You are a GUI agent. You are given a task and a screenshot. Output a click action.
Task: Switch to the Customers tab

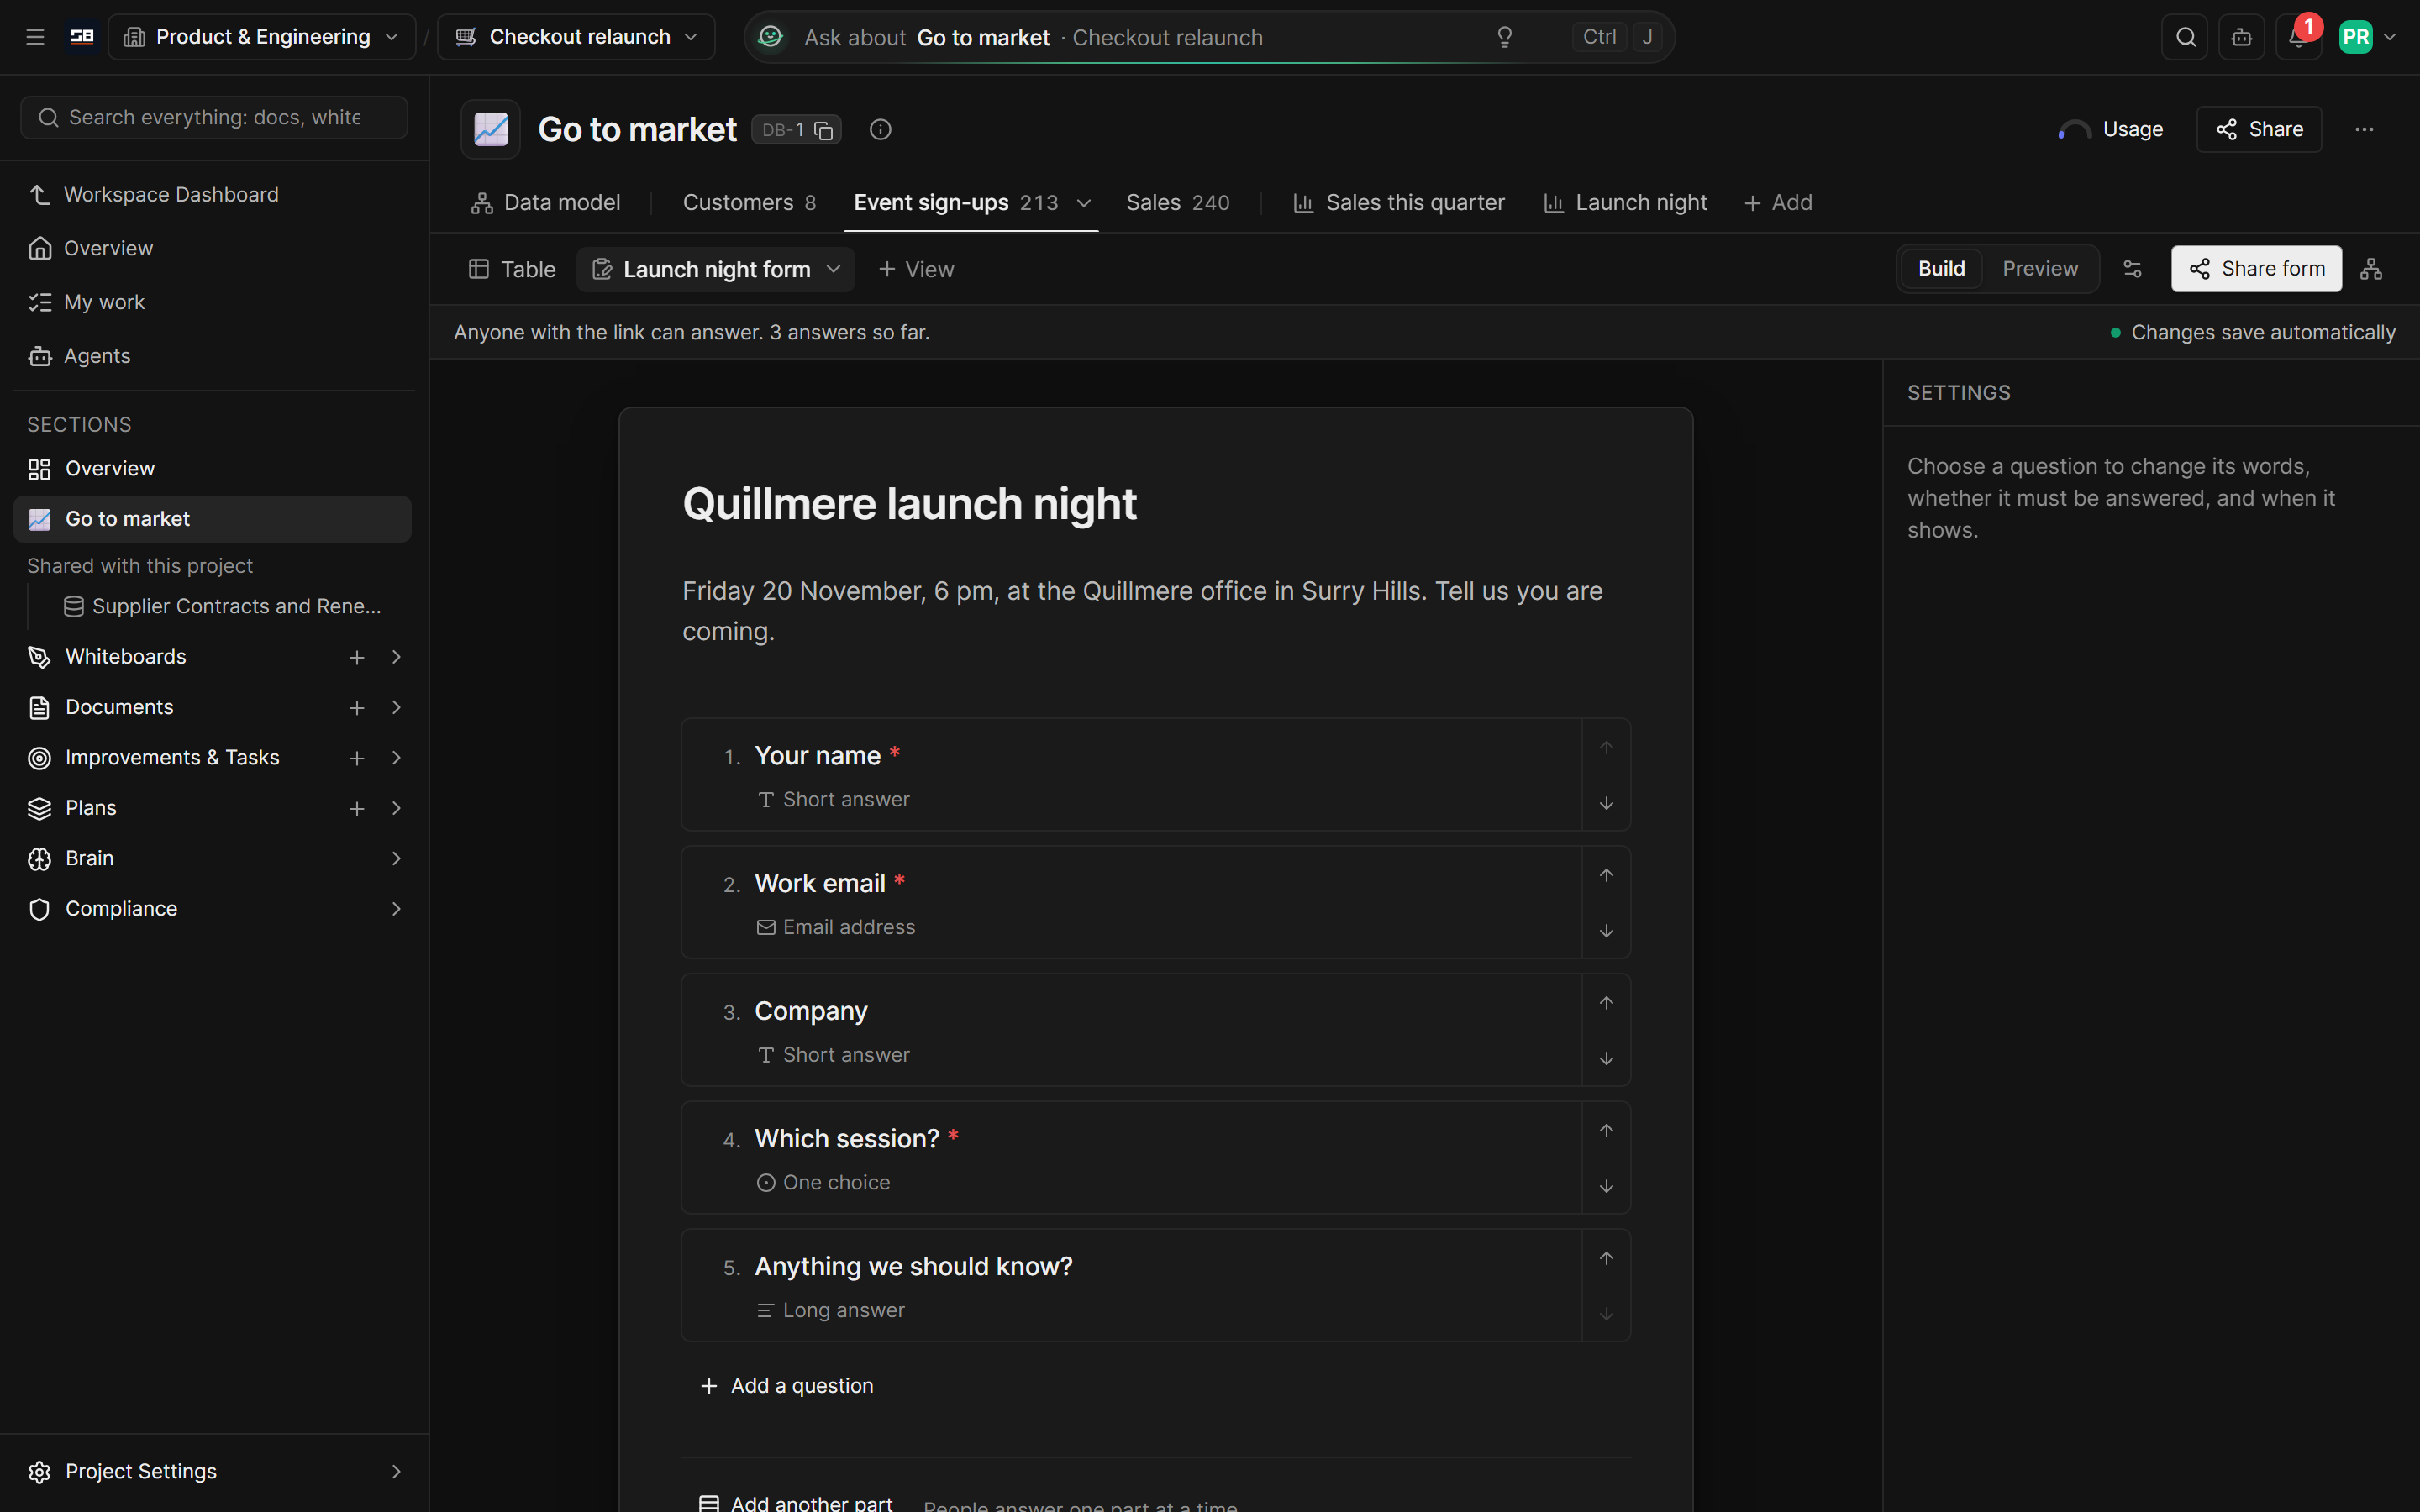pyautogui.click(x=749, y=203)
